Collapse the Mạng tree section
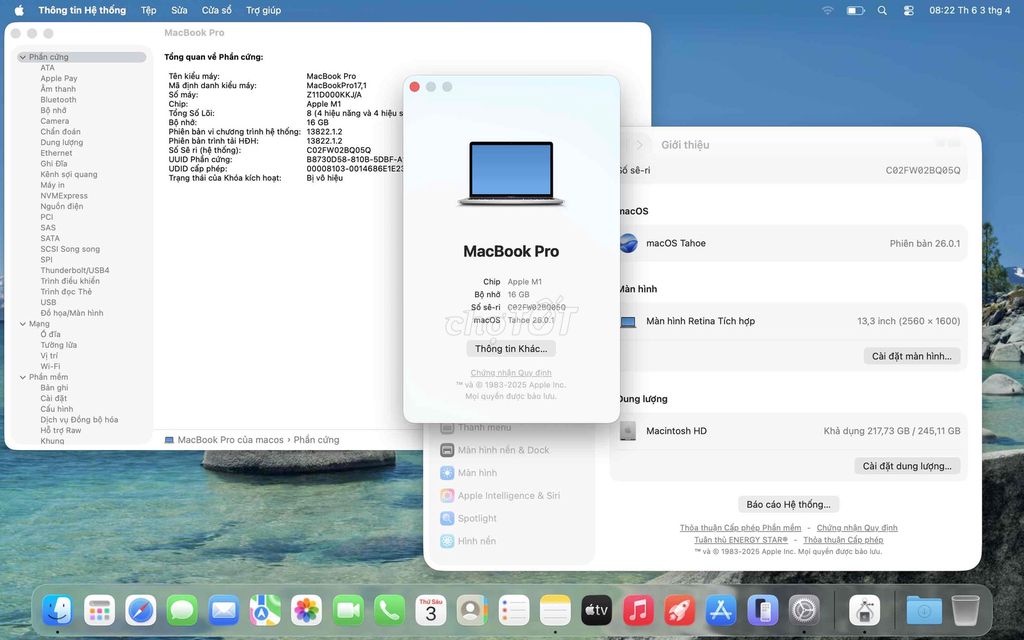This screenshot has width=1024, height=640. pos(23,324)
